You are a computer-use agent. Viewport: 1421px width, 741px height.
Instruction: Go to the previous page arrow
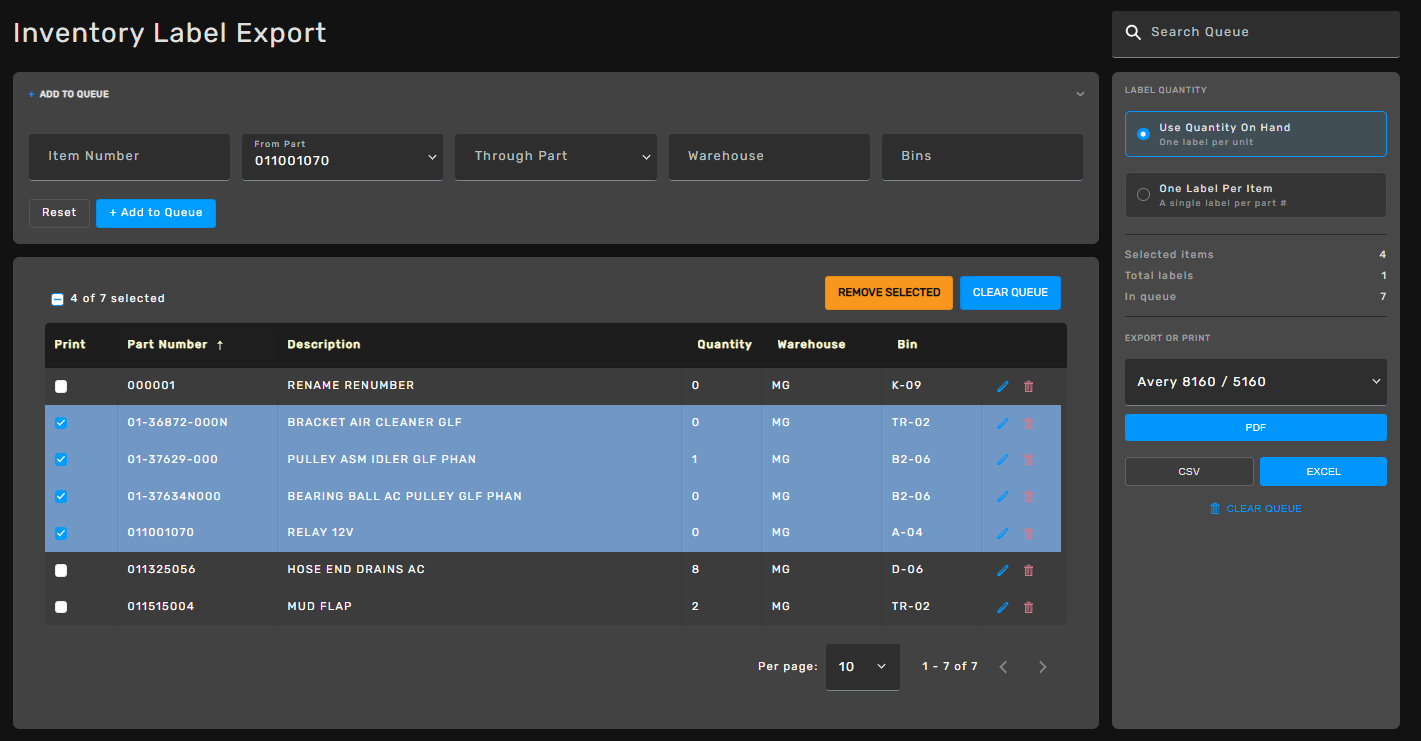(x=1004, y=667)
